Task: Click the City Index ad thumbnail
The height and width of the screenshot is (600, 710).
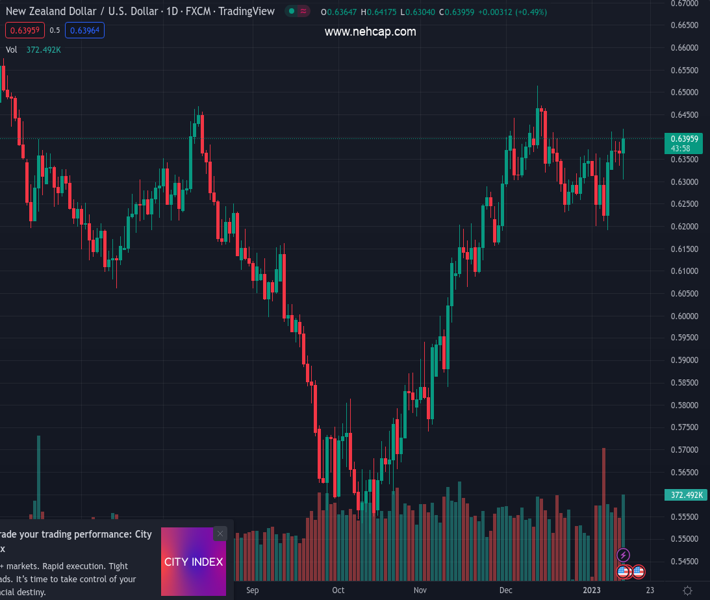Action: (x=193, y=562)
